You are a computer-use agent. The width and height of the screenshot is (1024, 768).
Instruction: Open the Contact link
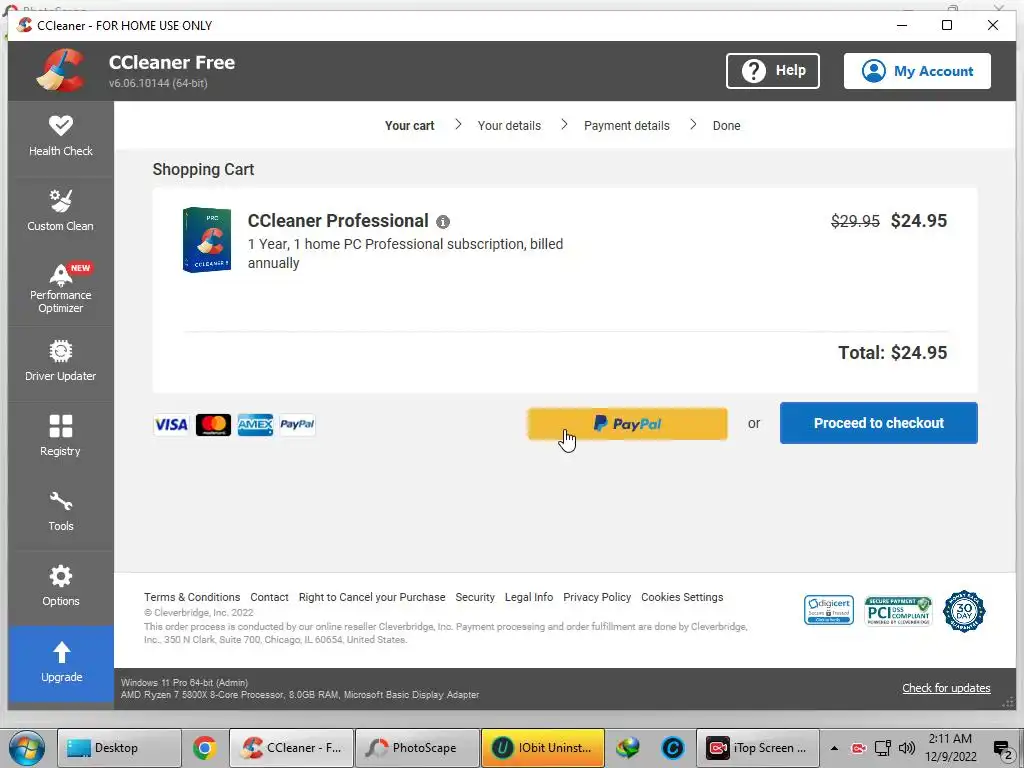(x=269, y=597)
